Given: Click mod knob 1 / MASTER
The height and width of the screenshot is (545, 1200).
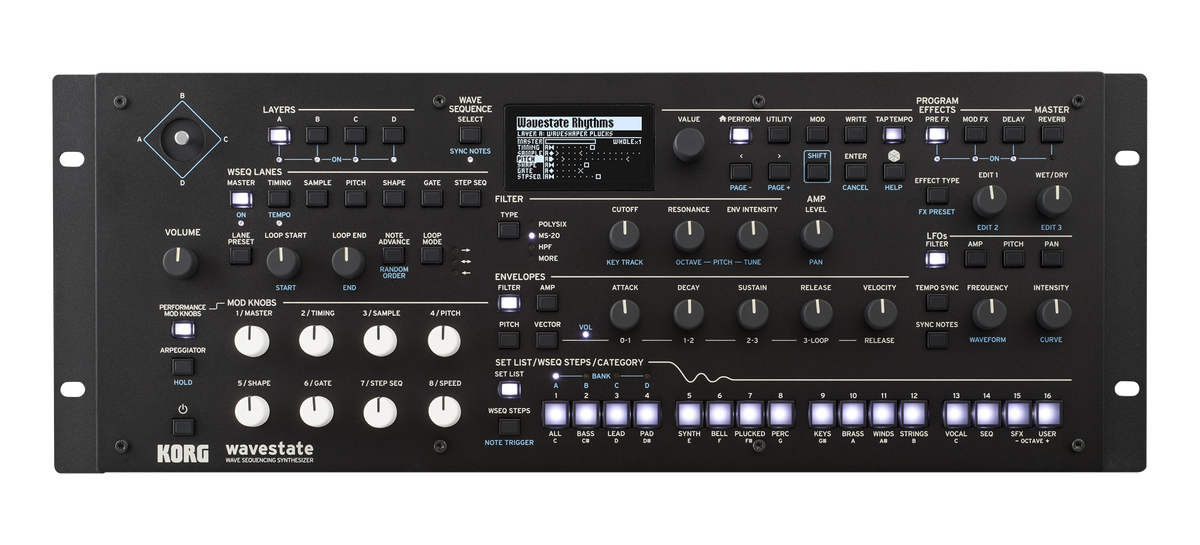Looking at the screenshot, I should (252, 342).
